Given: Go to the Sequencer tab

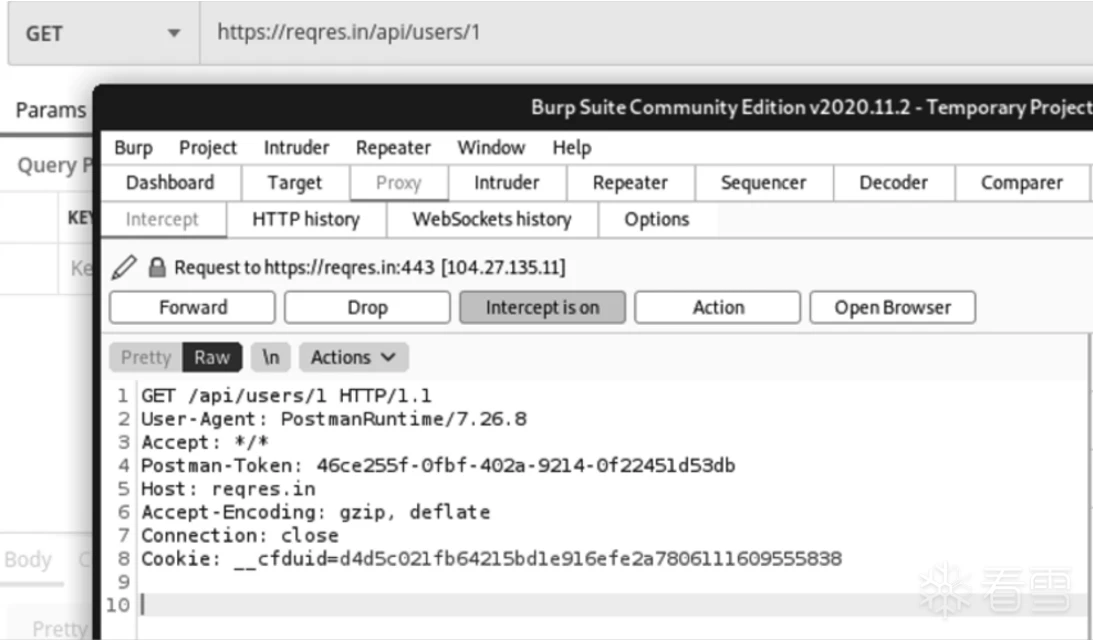Looking at the screenshot, I should click(x=763, y=183).
